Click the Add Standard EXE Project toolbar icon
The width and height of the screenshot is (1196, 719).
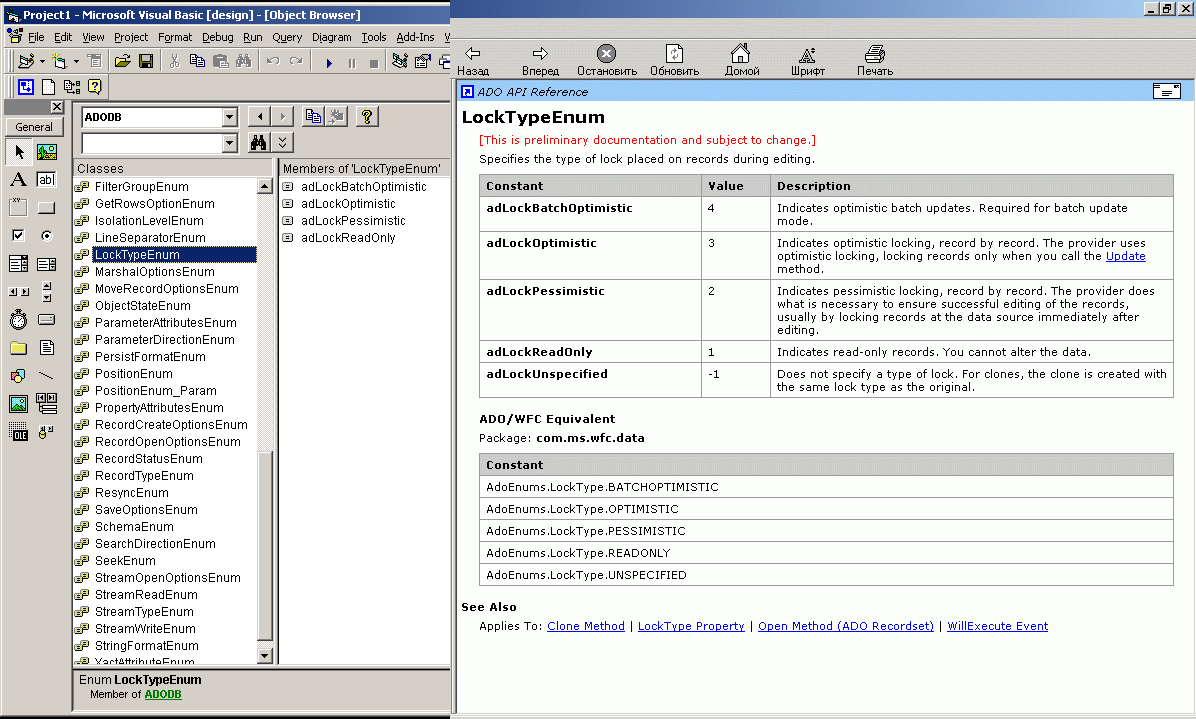tap(26, 61)
